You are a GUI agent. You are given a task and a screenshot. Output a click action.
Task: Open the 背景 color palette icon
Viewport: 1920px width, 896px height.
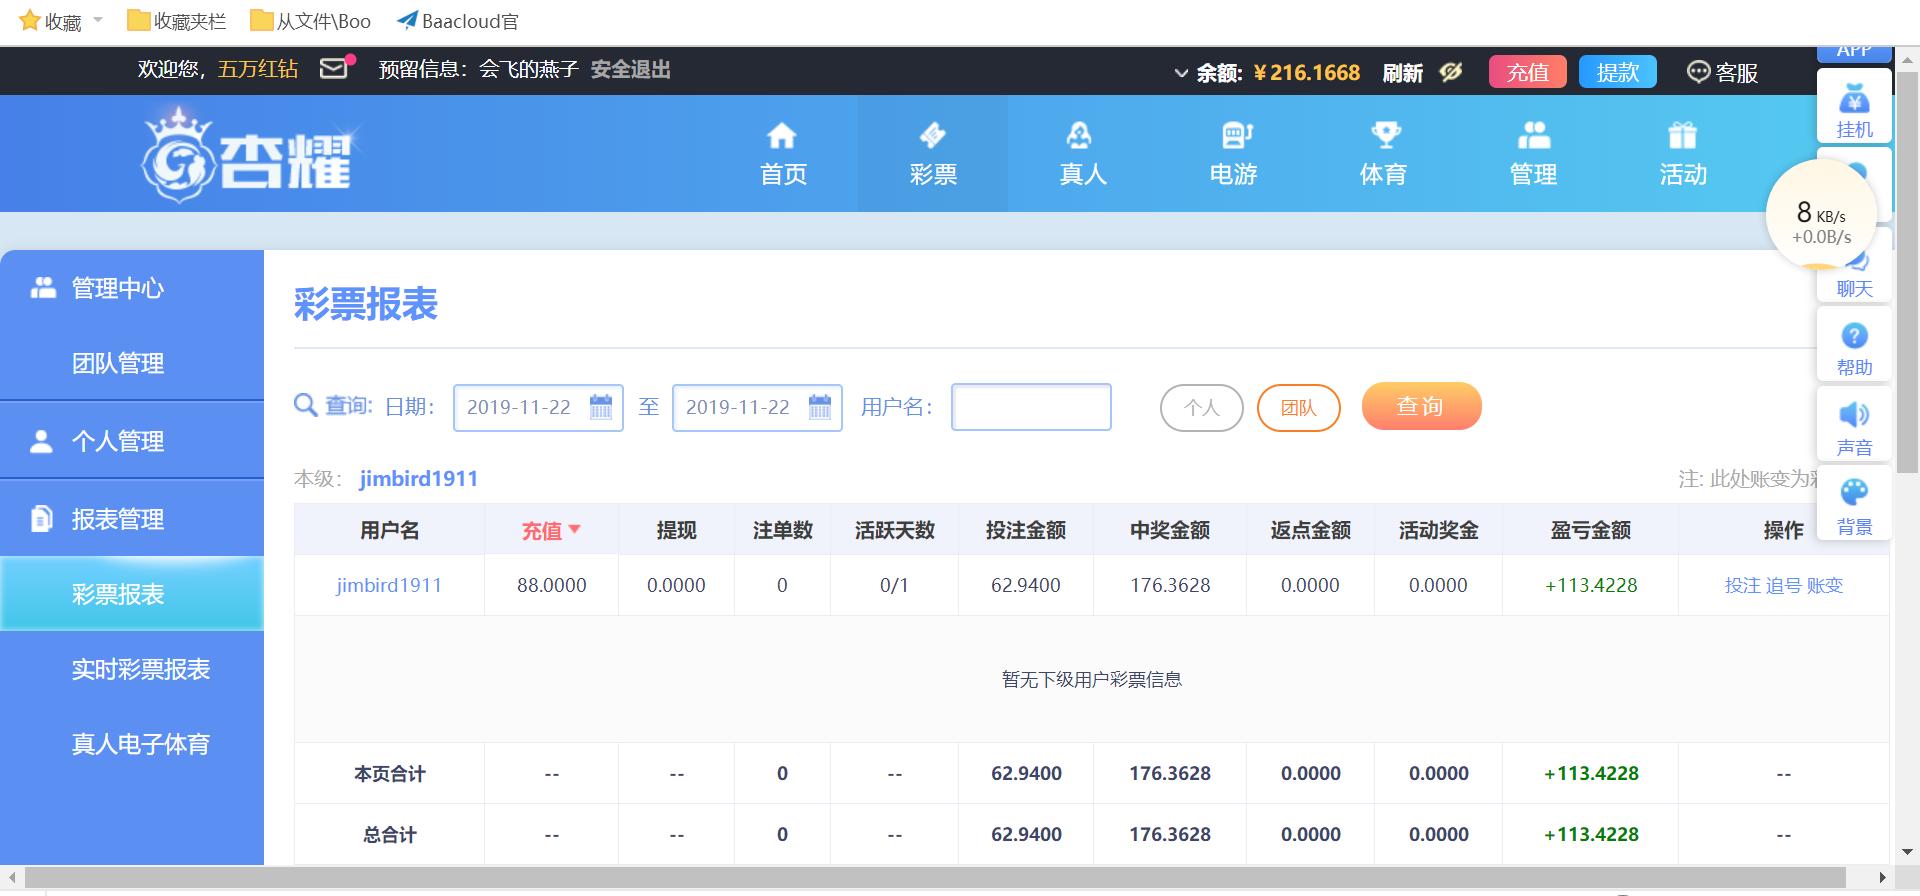point(1854,493)
